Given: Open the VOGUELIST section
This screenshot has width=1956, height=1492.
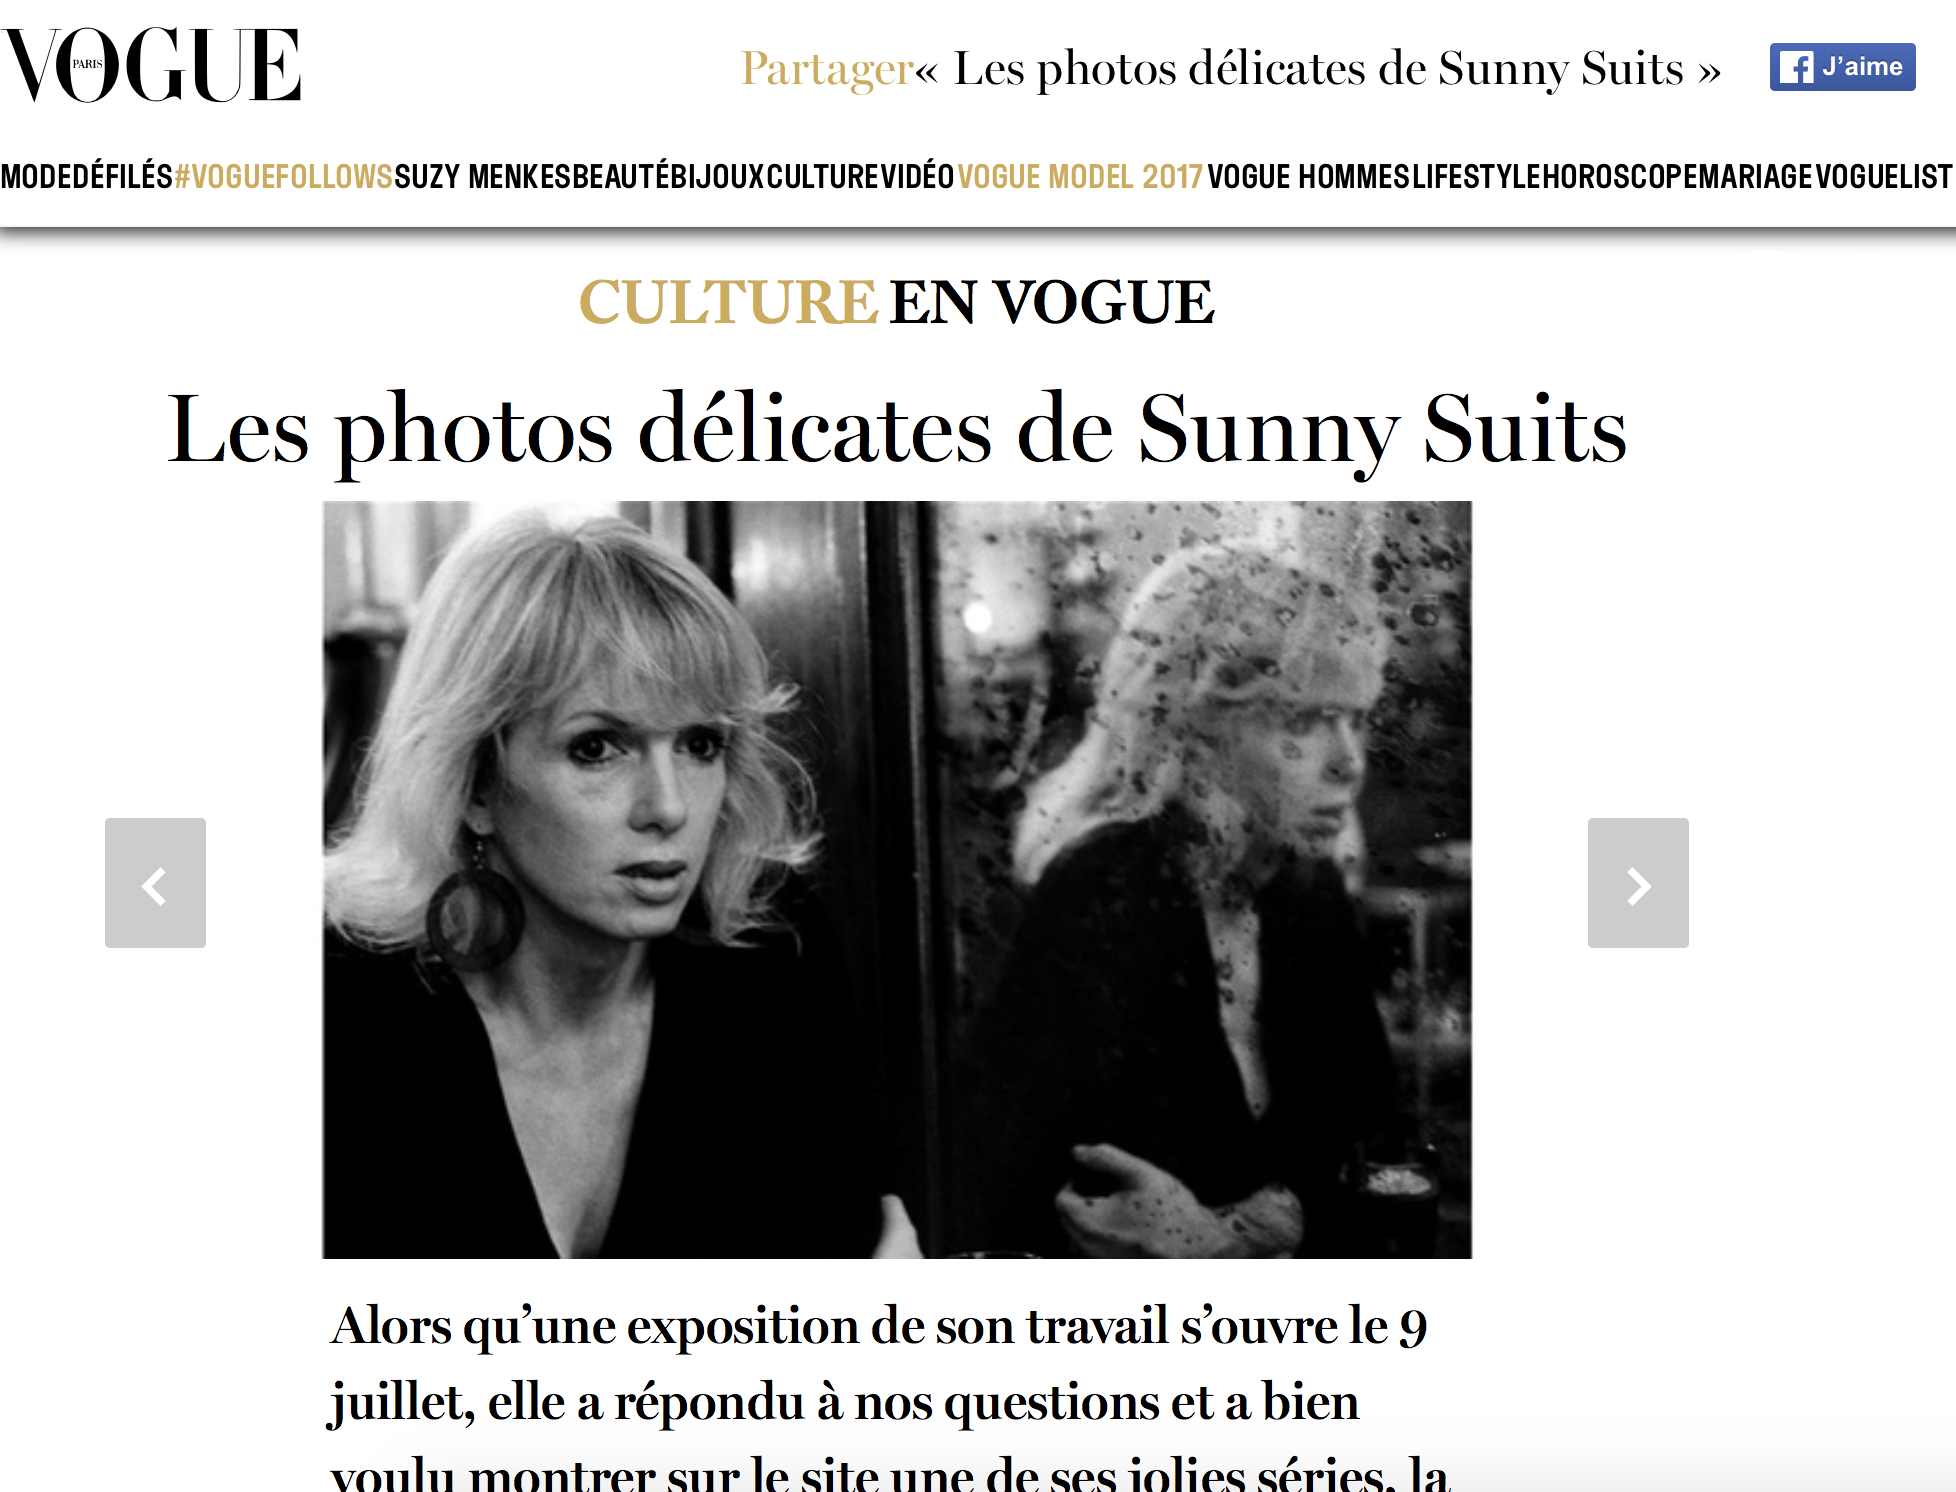Looking at the screenshot, I should coord(1884,177).
